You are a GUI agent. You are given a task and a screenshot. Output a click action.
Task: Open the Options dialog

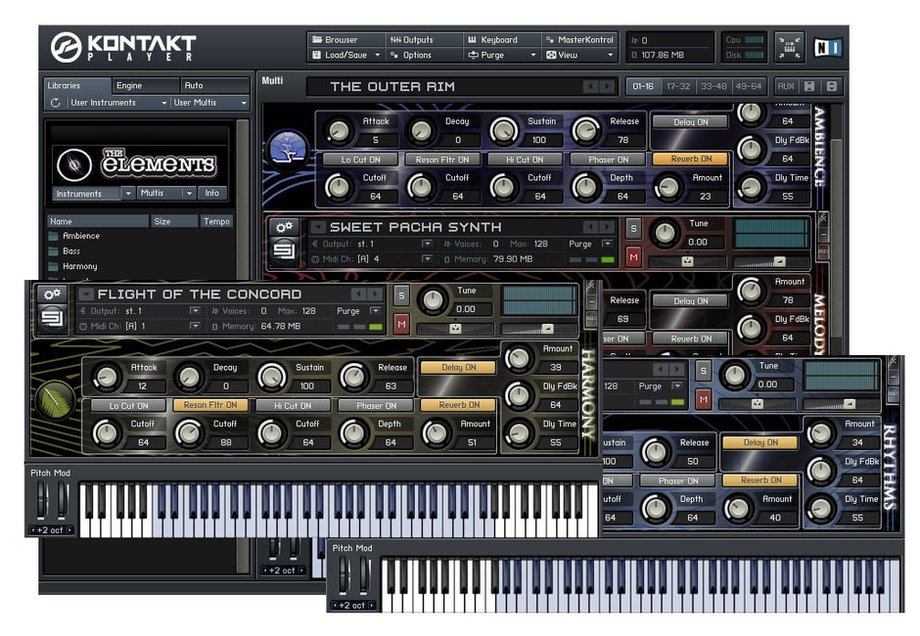tap(412, 55)
